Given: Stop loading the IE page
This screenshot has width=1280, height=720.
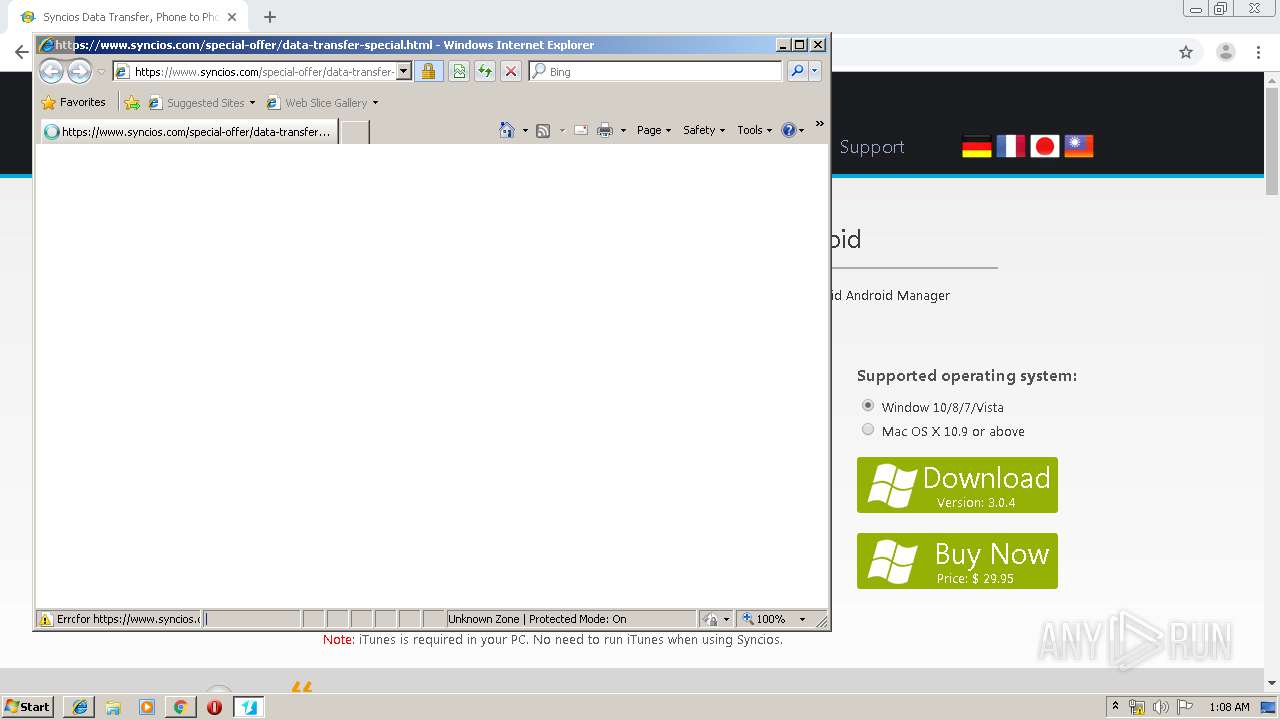Looking at the screenshot, I should coord(510,71).
